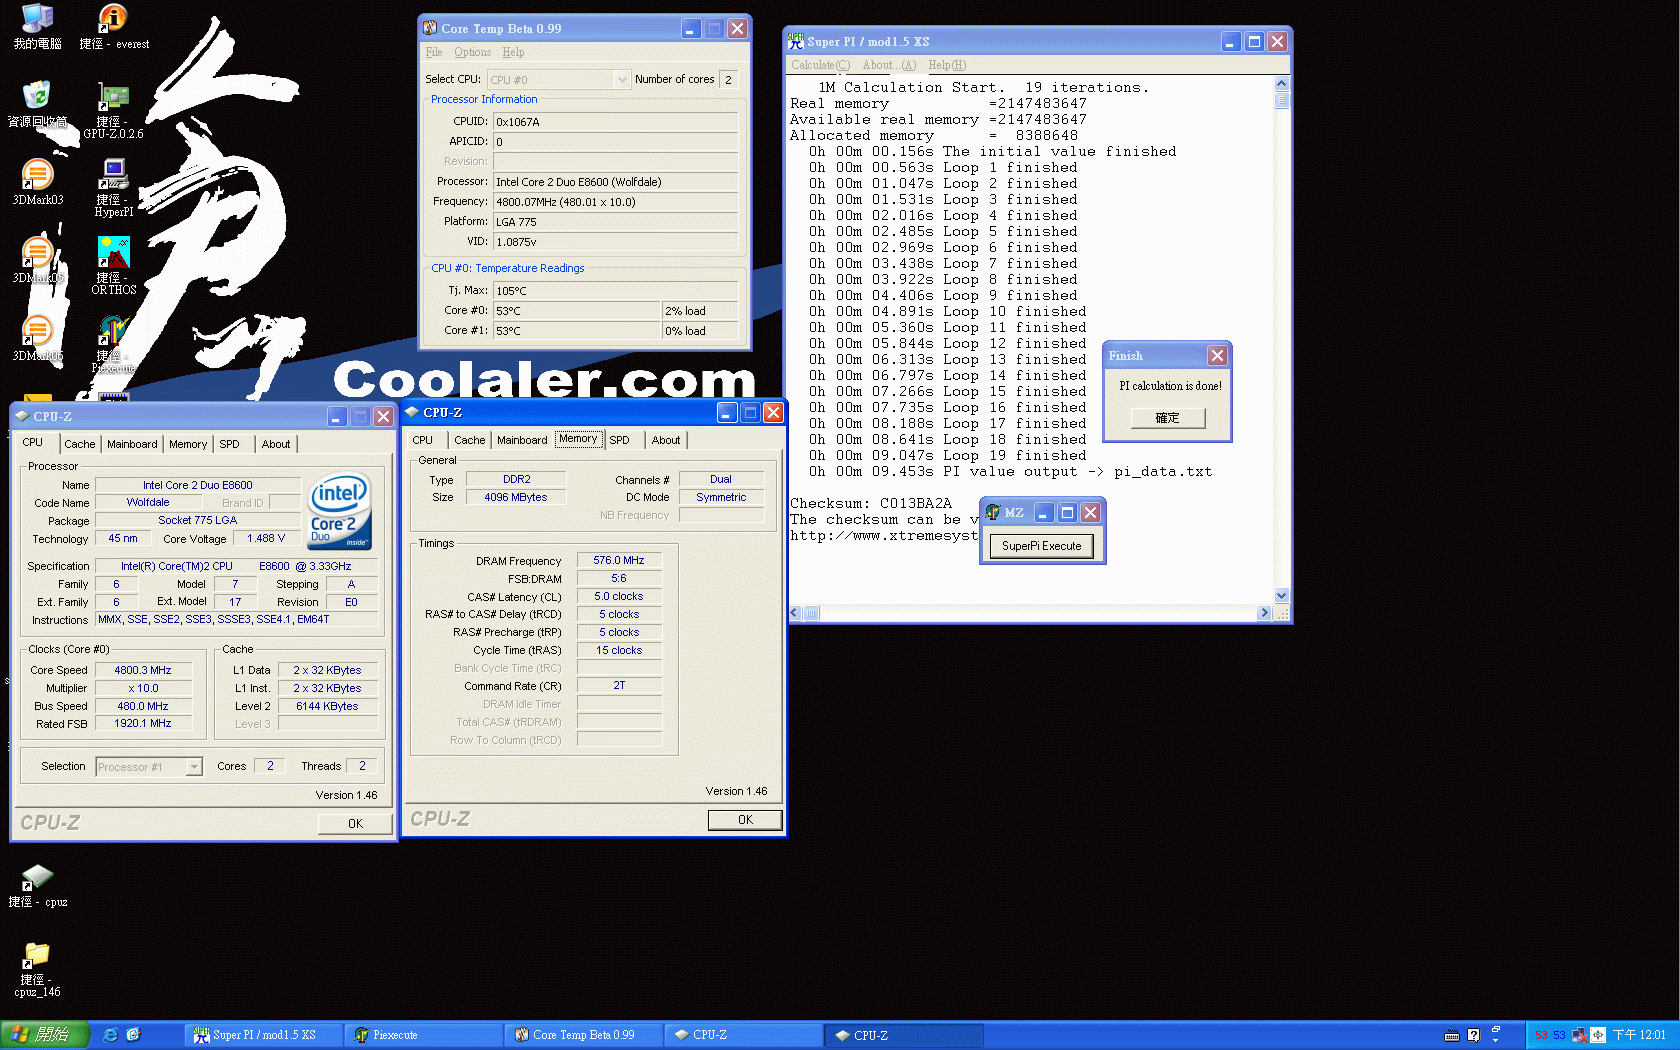Select Mainboard tab in right CPU-Z
Viewport: 1680px width, 1050px height.
522,440
